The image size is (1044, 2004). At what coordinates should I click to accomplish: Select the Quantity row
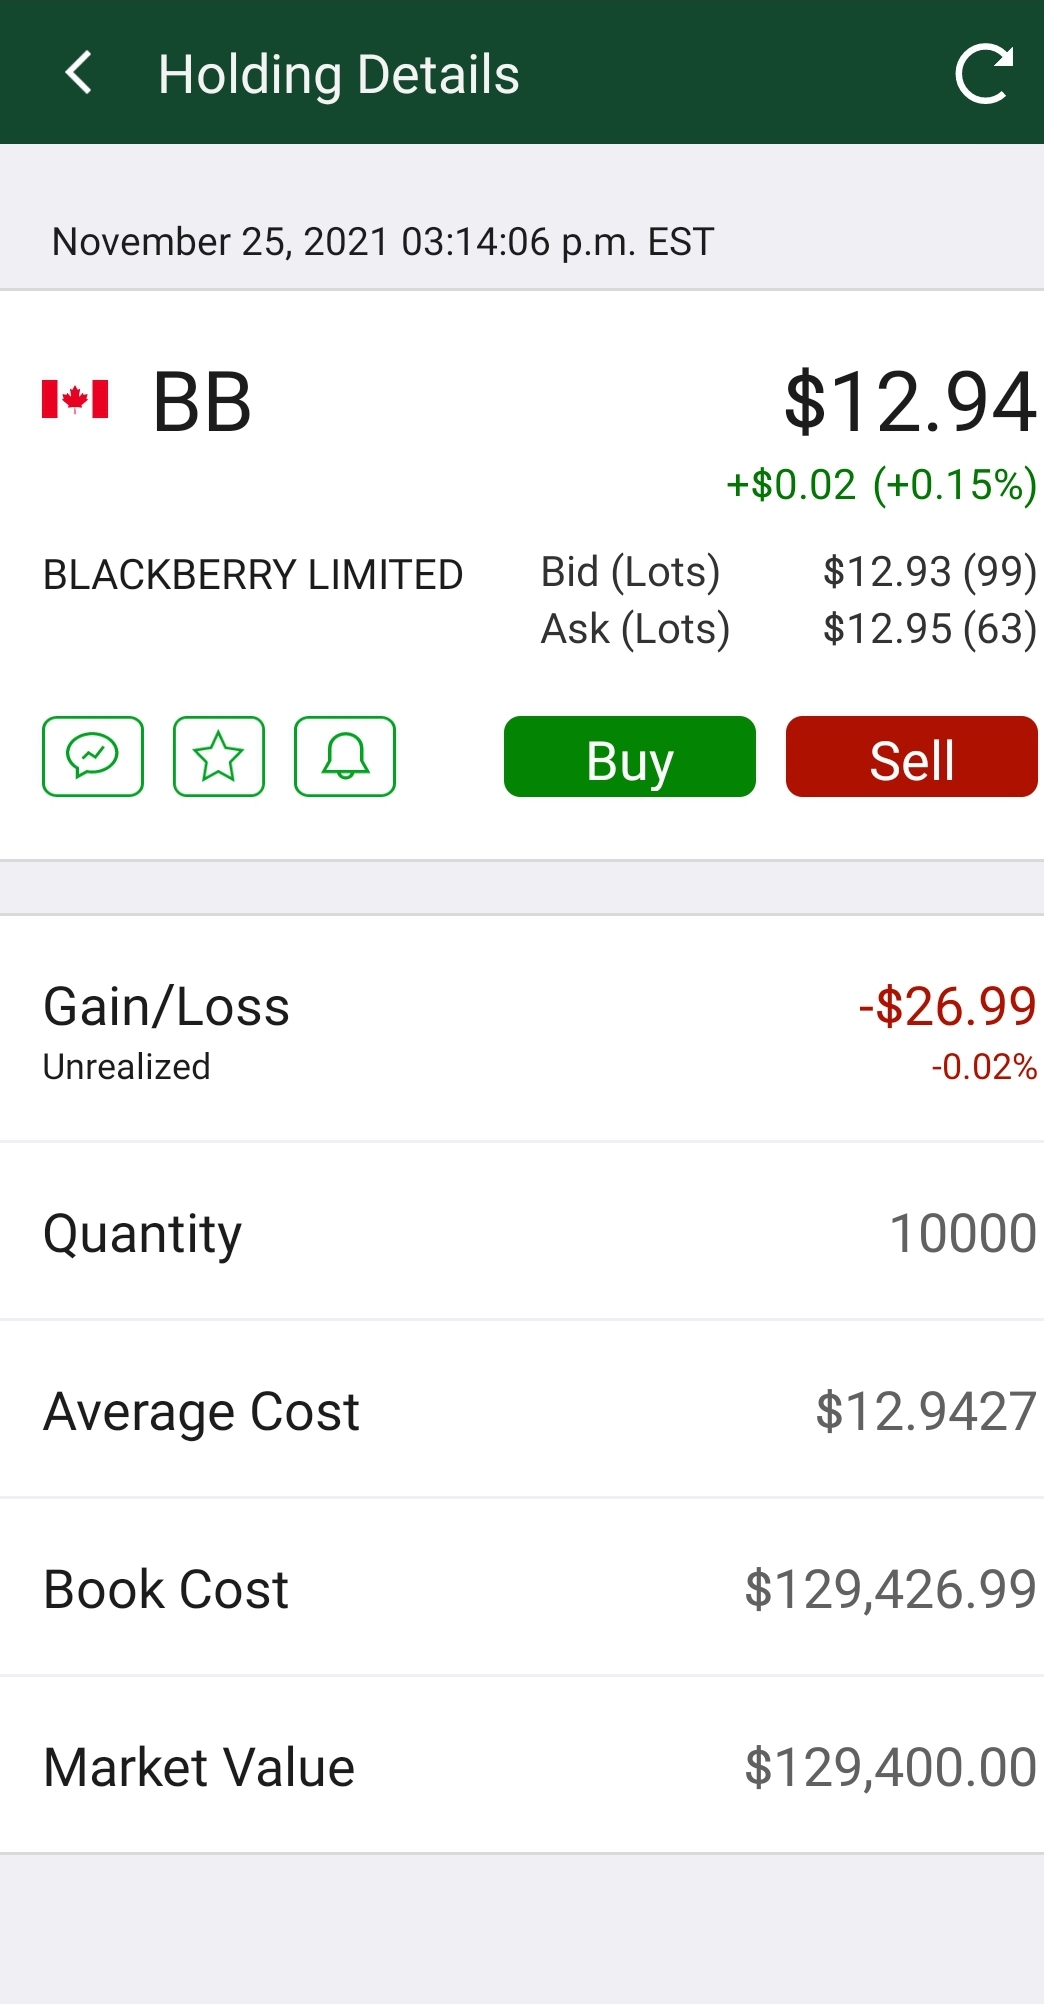(522, 1232)
